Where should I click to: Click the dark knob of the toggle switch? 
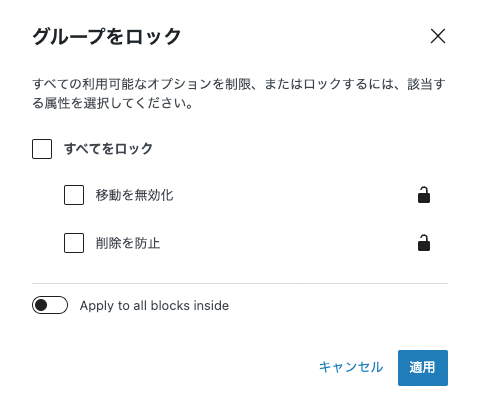click(41, 305)
